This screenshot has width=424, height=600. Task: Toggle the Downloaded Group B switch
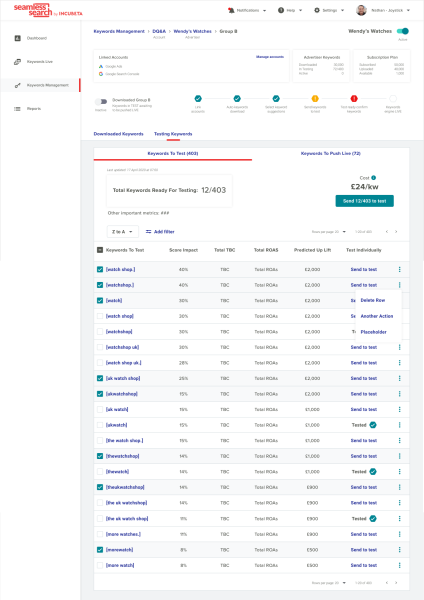(101, 101)
